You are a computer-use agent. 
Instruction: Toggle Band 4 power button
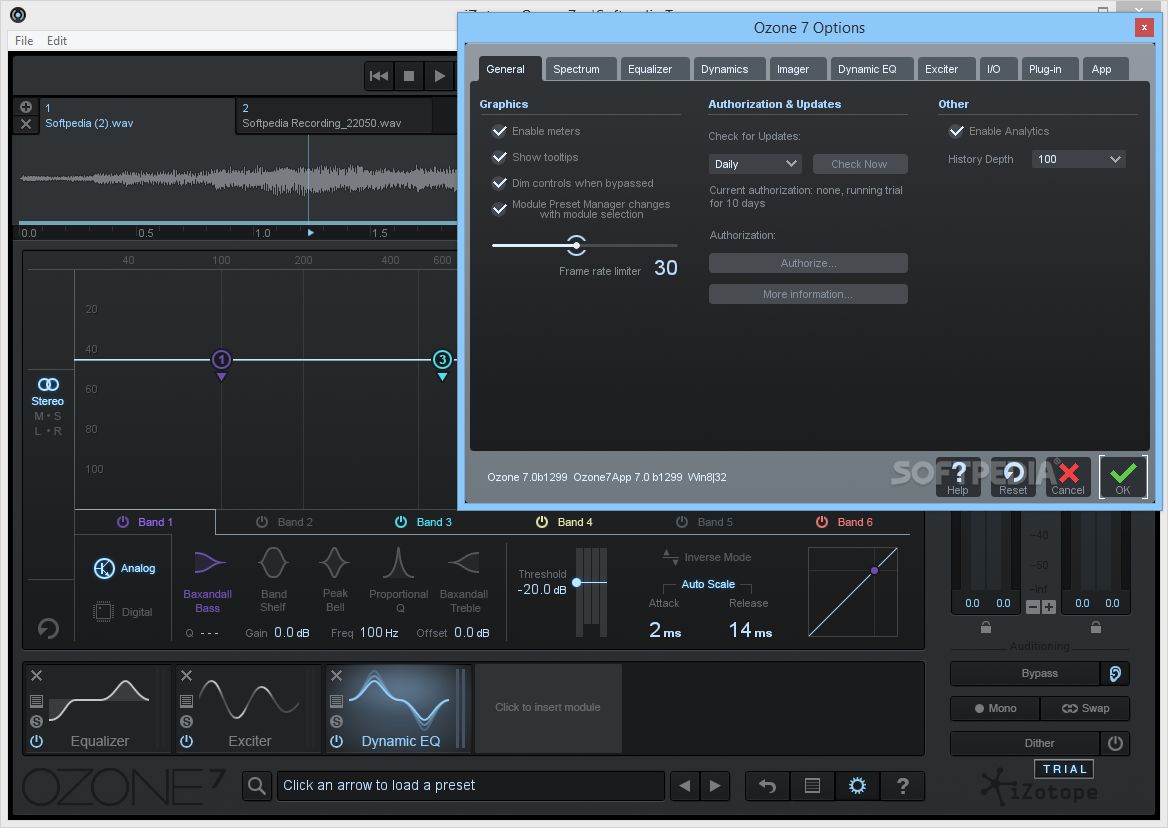pos(542,522)
